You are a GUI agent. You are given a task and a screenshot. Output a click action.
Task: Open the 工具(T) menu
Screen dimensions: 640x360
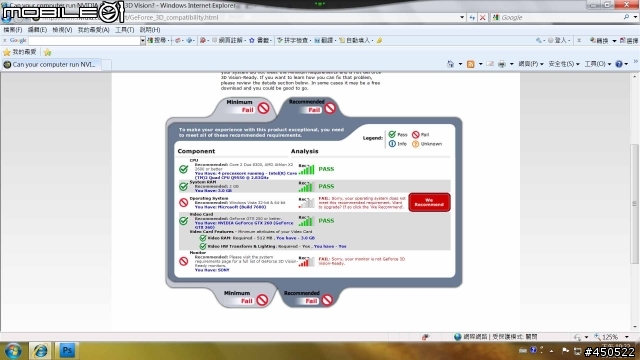(x=124, y=30)
